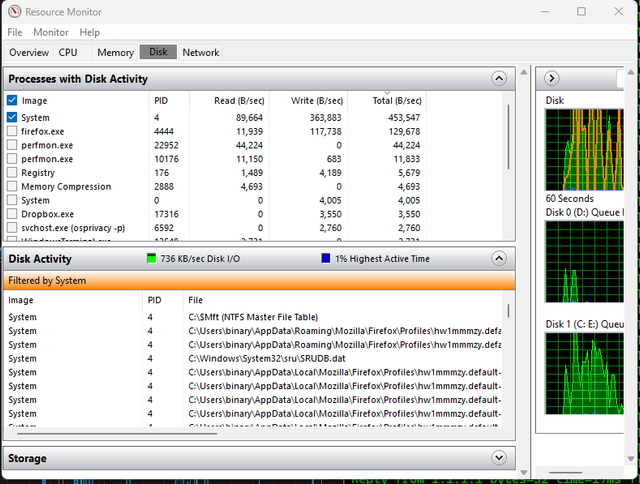Click the Dropbox.exe PID 17316 cell
The width and height of the screenshot is (640, 484).
(166, 214)
